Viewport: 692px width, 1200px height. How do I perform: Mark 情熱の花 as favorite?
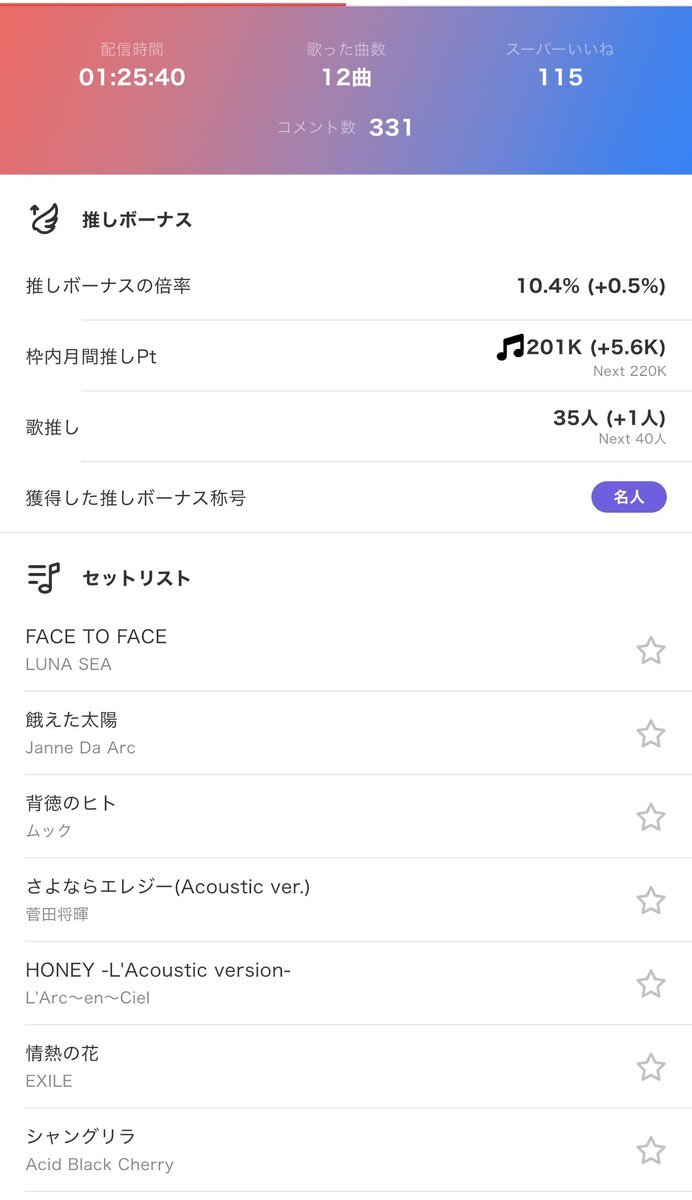[651, 1067]
